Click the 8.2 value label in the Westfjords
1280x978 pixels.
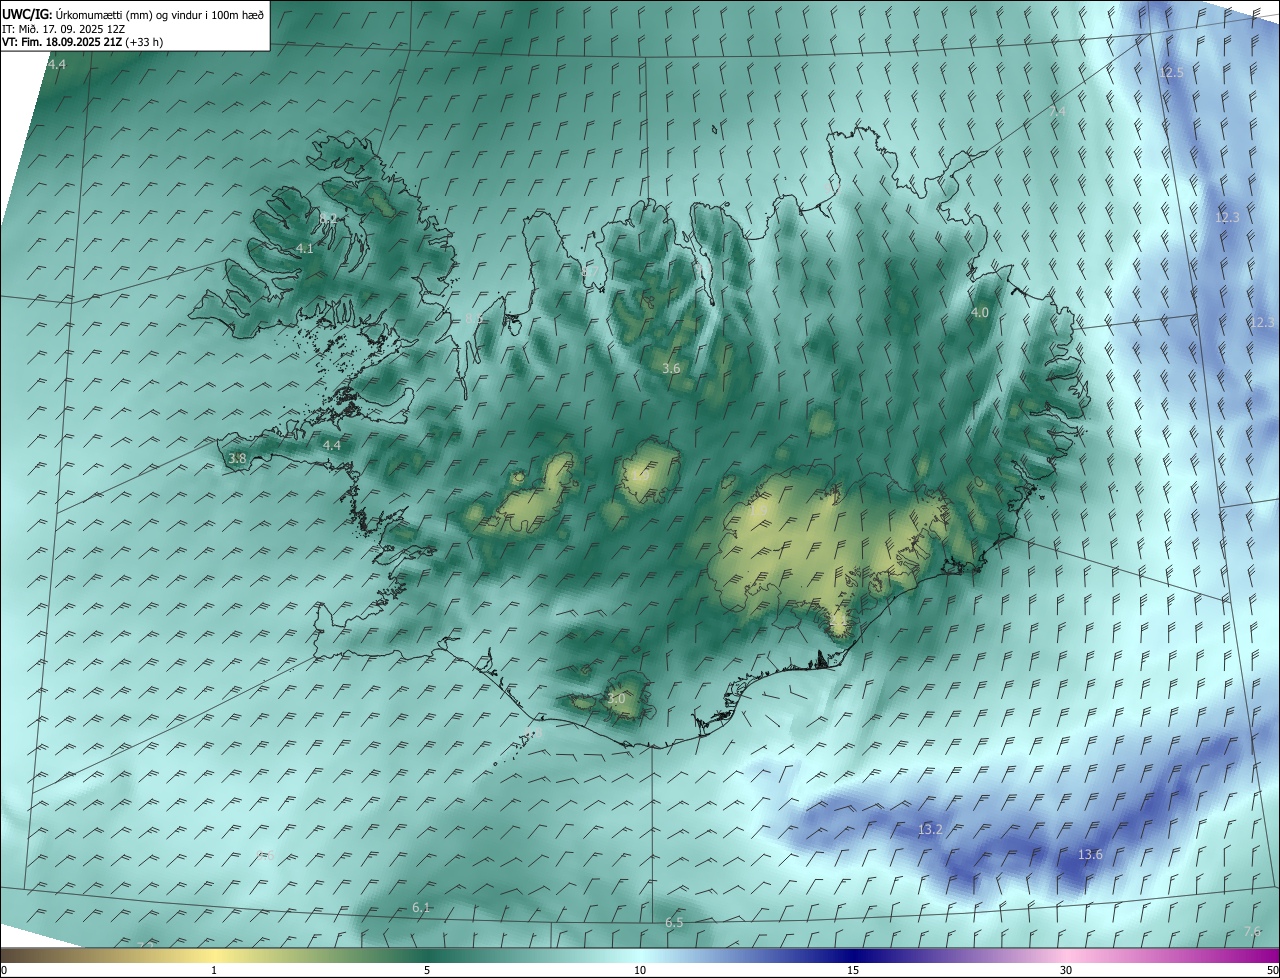328,217
